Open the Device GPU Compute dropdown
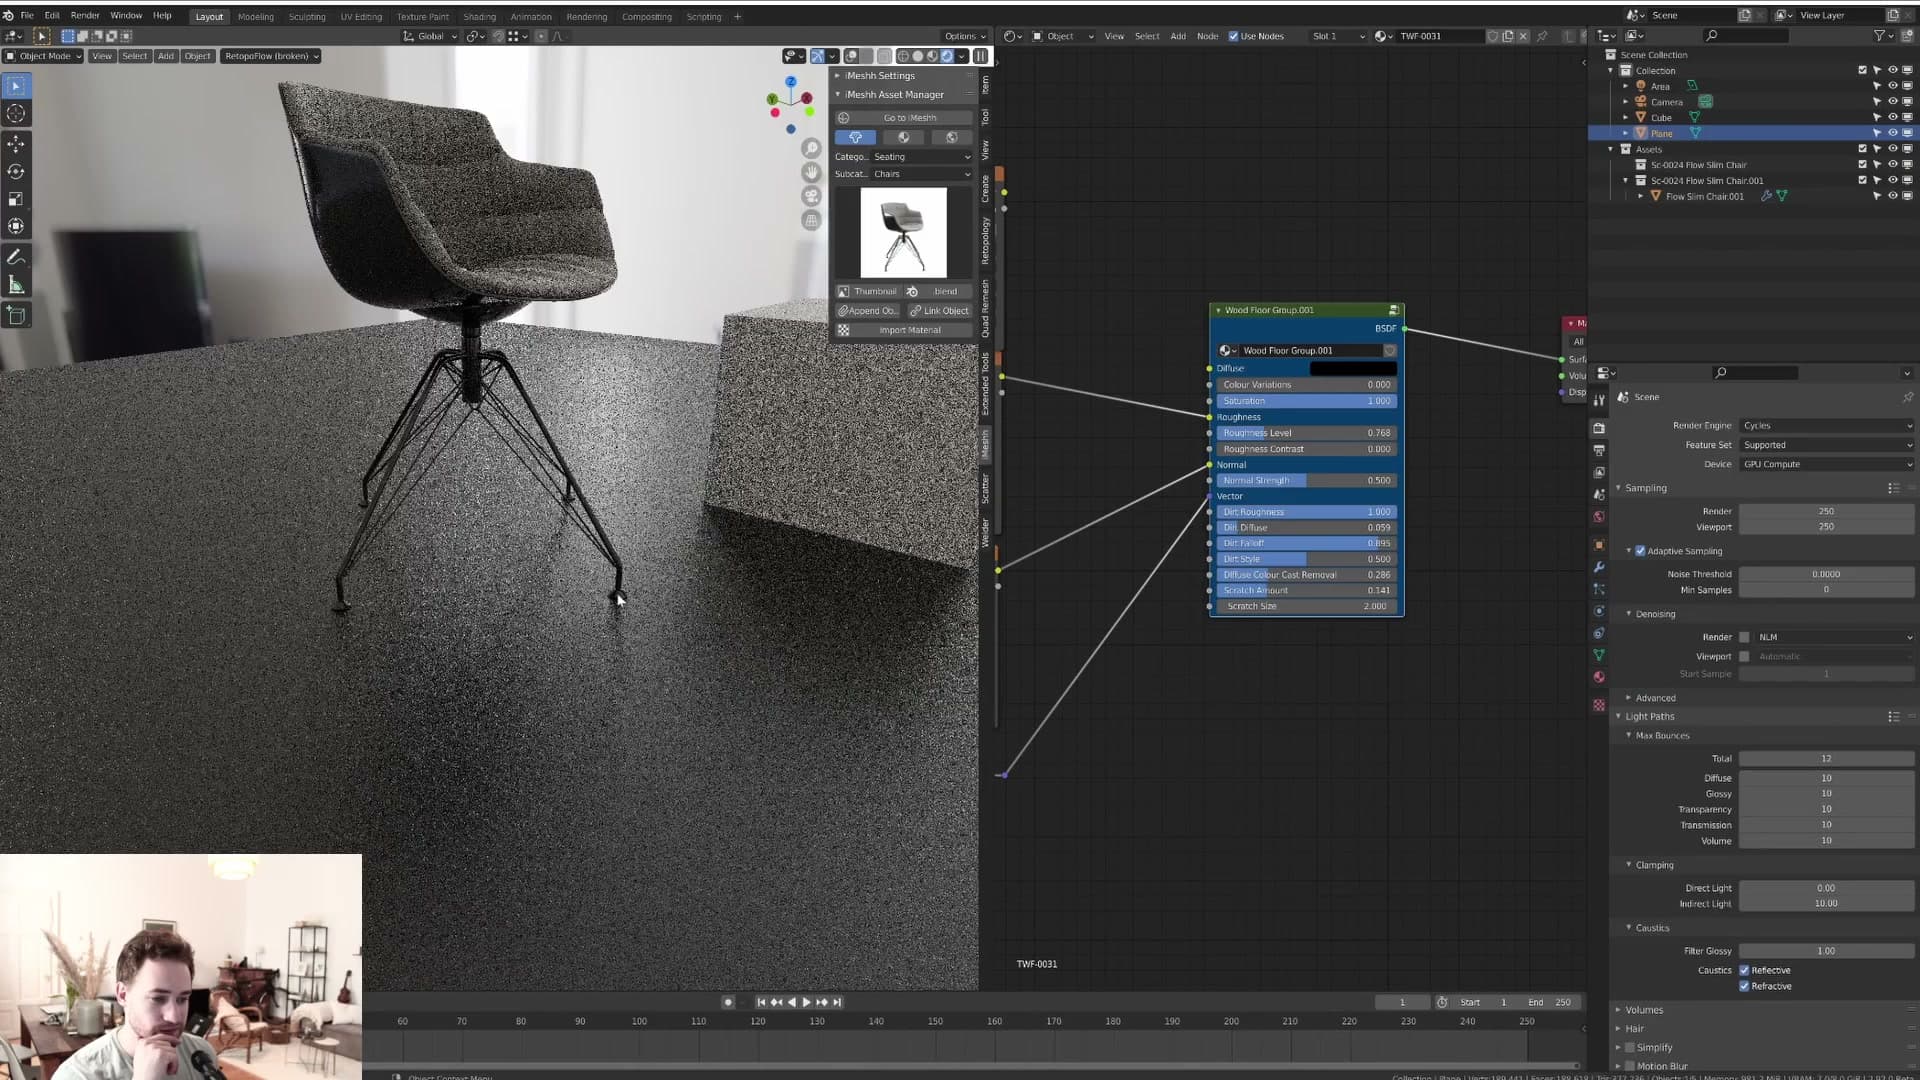The height and width of the screenshot is (1080, 1920). click(1827, 464)
